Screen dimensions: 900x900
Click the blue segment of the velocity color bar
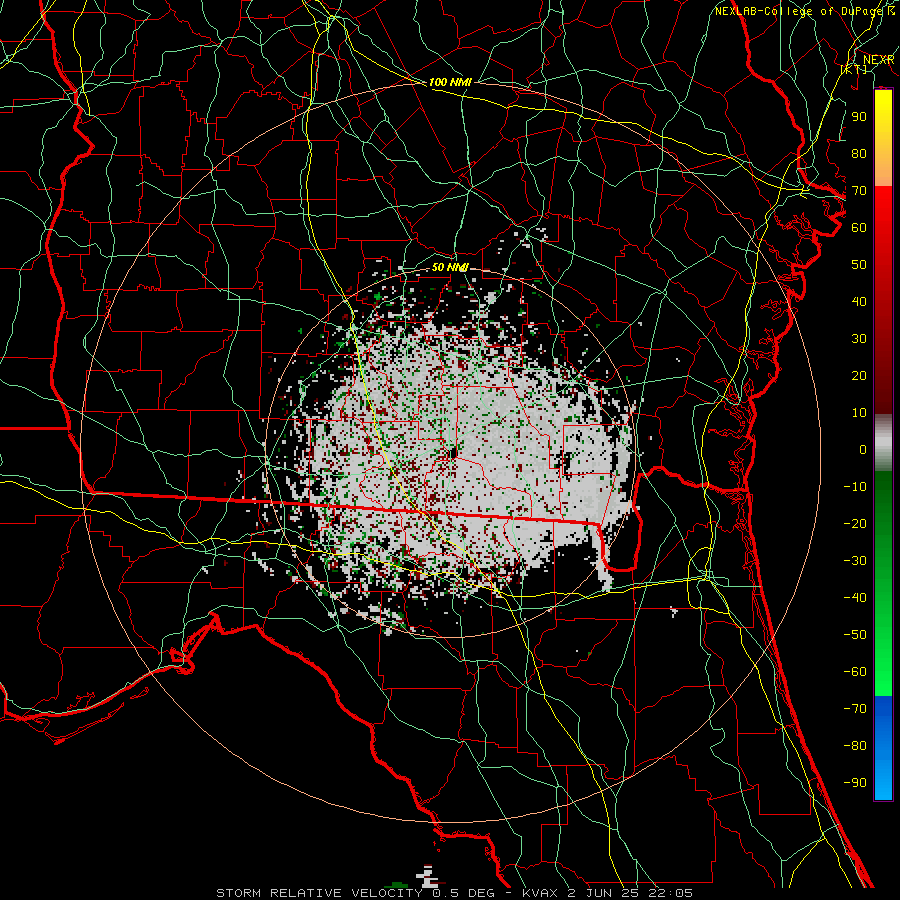coord(883,747)
